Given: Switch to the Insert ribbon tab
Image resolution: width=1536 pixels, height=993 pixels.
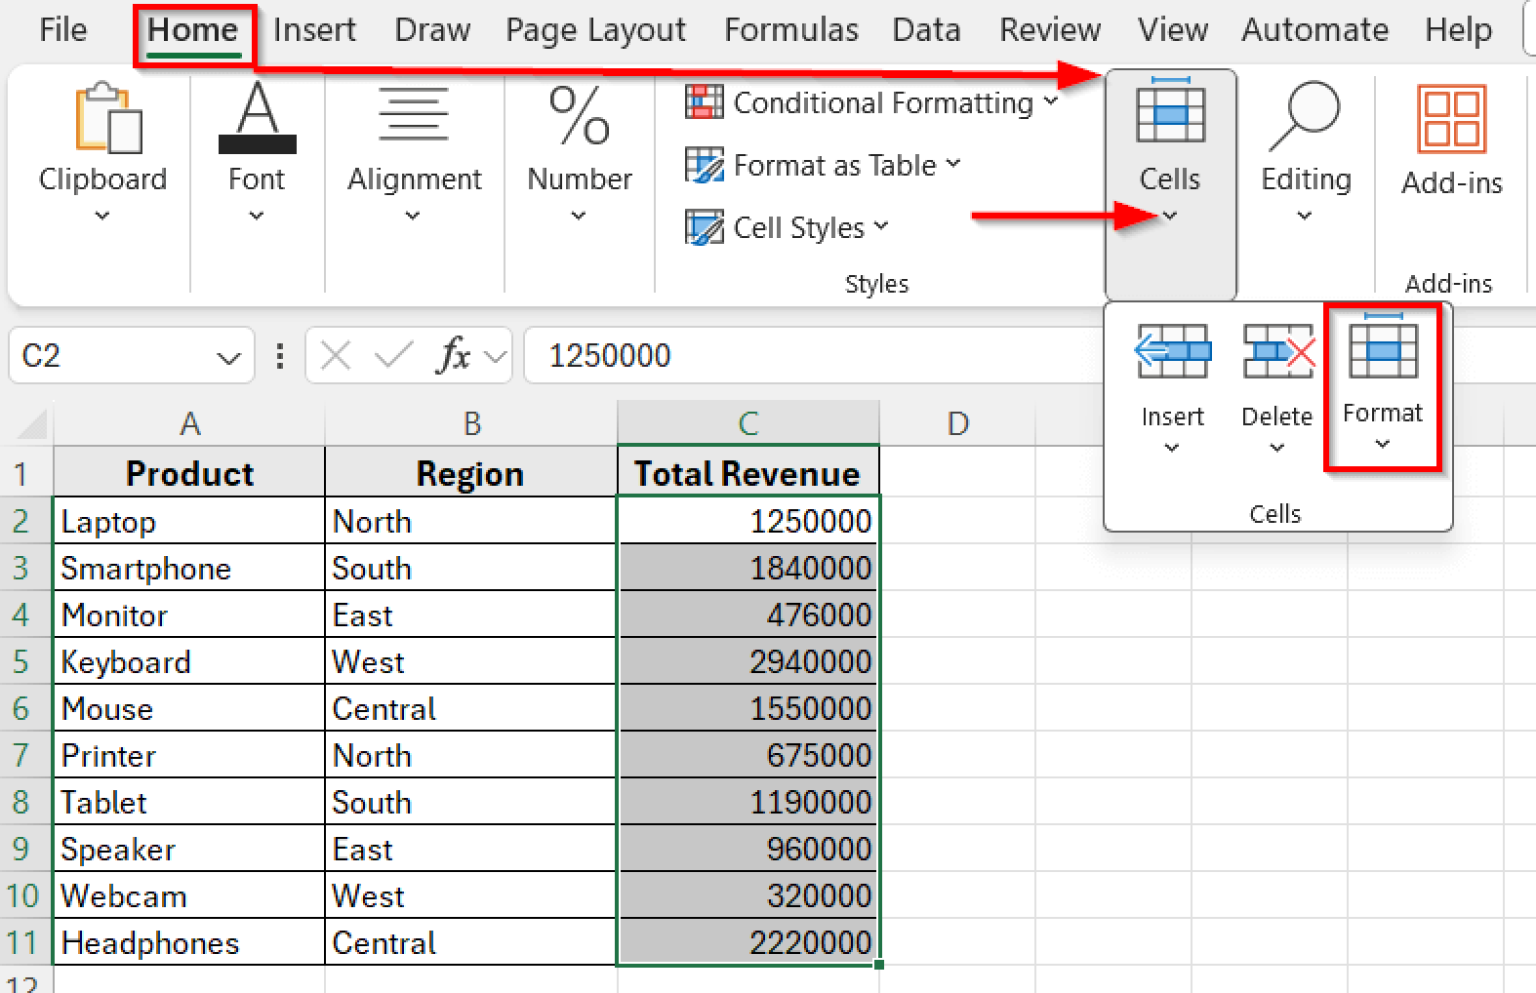Looking at the screenshot, I should coord(314,30).
